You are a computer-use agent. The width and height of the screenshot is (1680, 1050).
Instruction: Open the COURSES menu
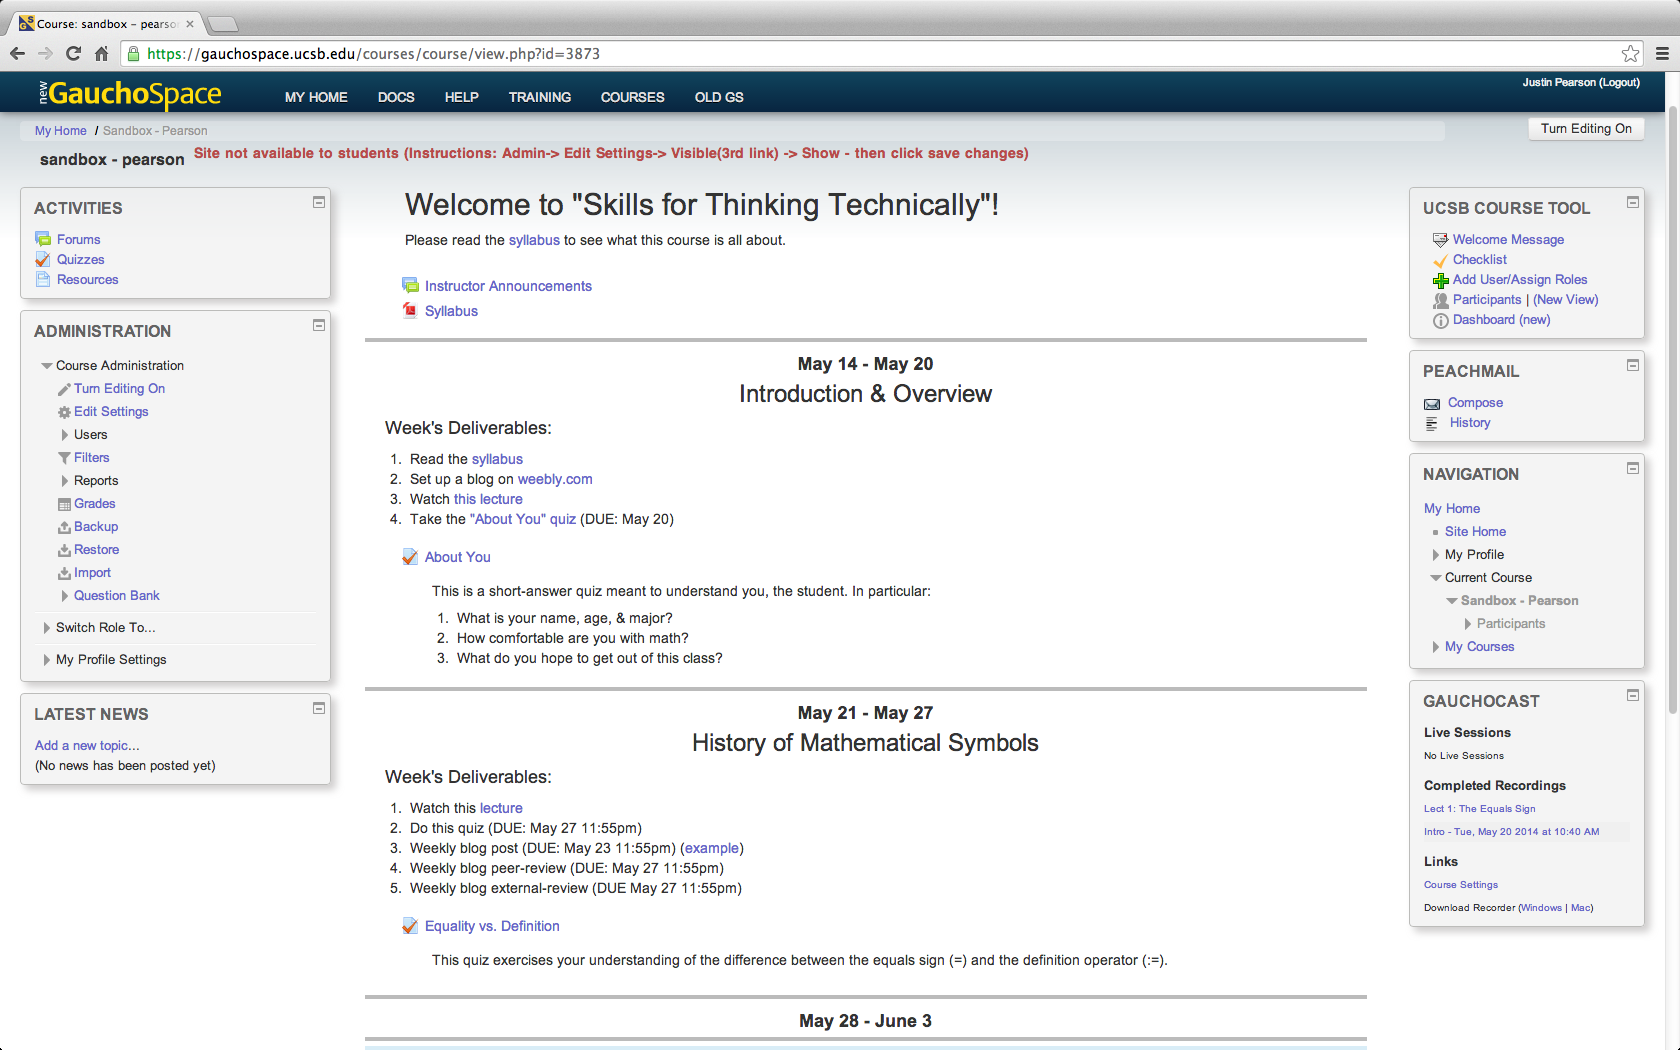click(632, 97)
